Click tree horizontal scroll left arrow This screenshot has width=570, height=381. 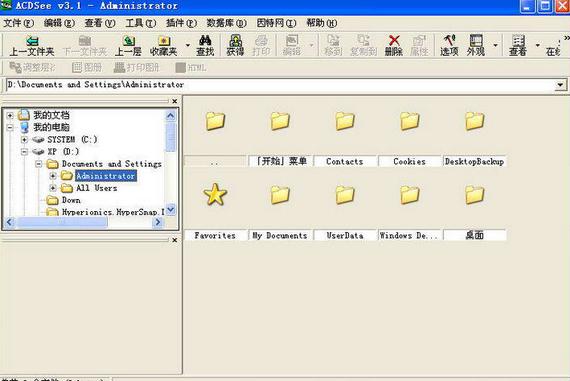[x=9, y=222]
